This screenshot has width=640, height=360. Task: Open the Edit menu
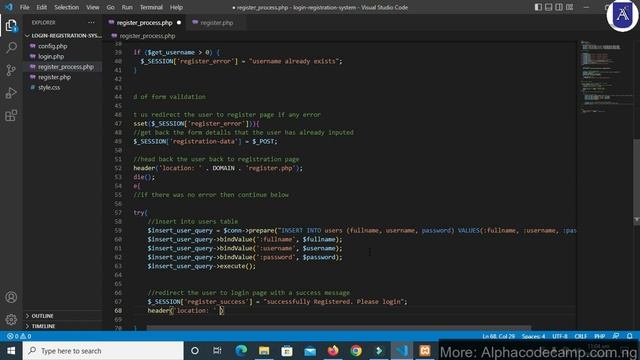pyautogui.click(x=42, y=7)
